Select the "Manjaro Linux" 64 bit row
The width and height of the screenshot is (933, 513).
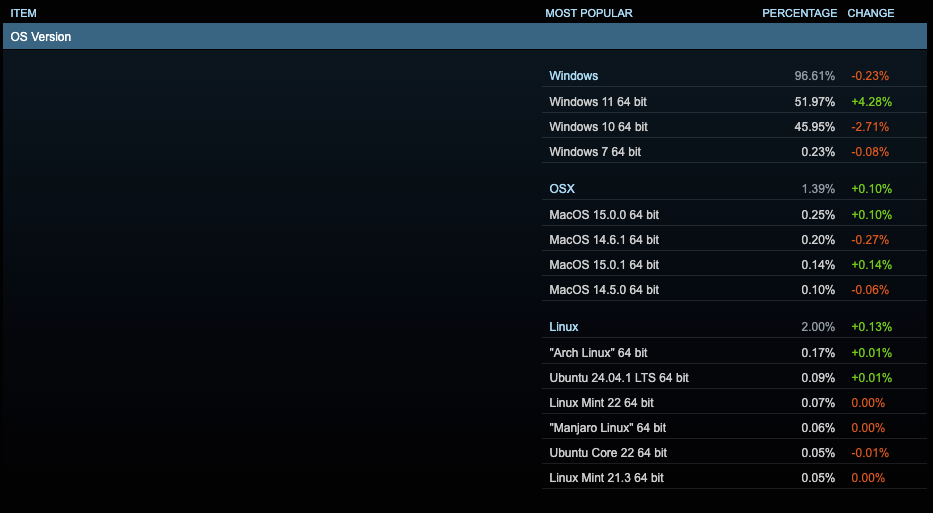pos(734,428)
